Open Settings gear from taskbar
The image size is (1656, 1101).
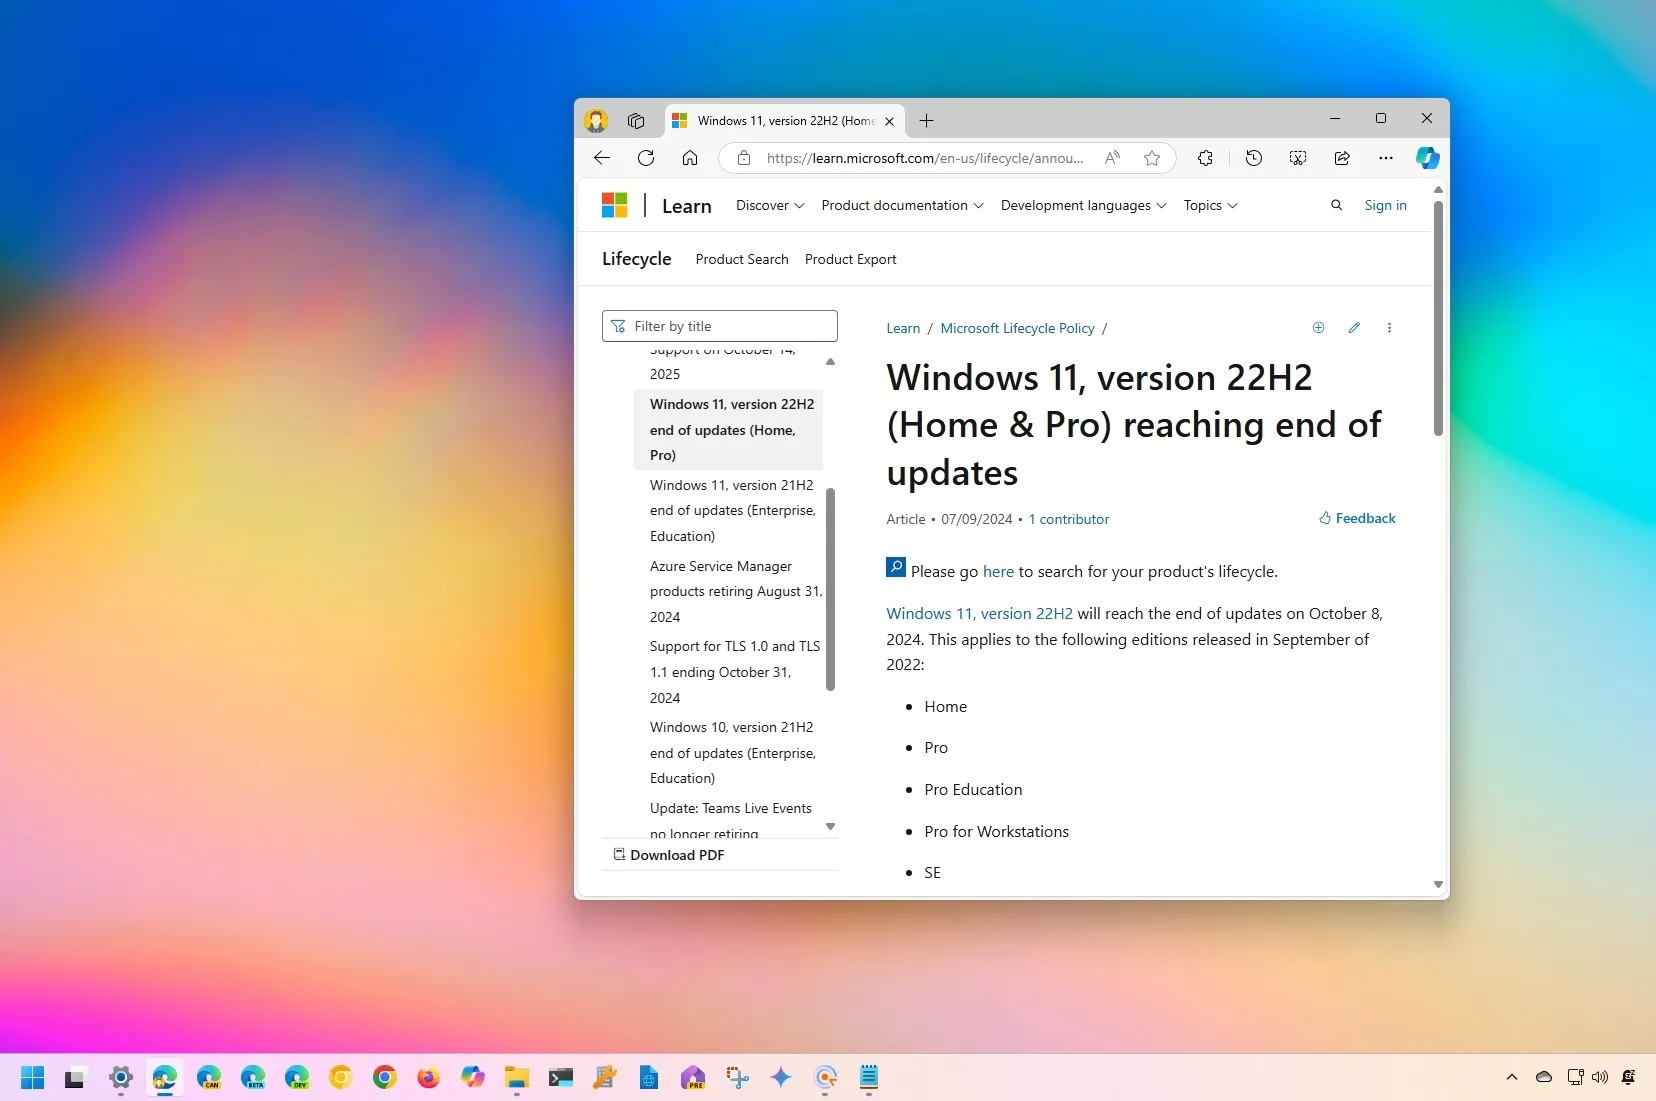point(121,1077)
